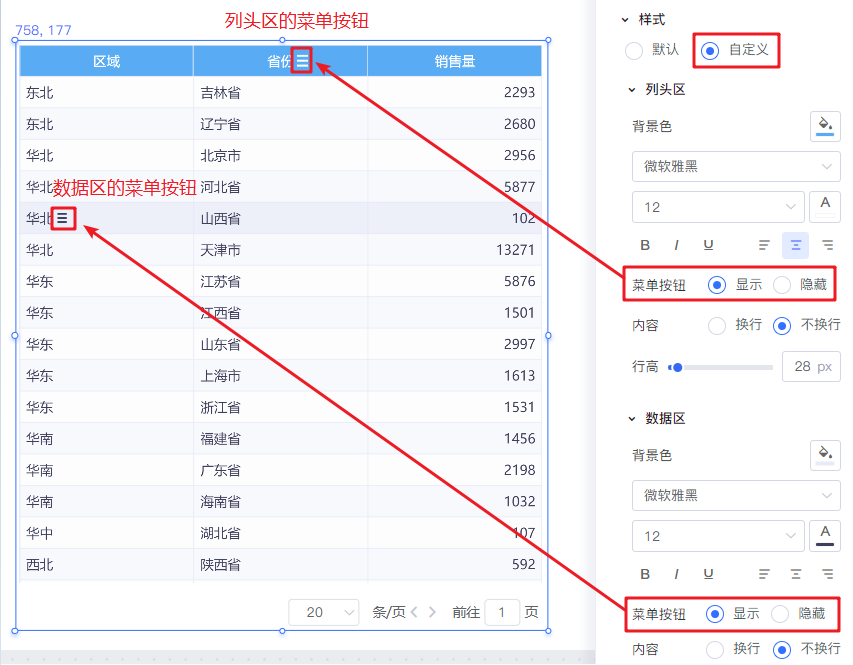The height and width of the screenshot is (665, 853).
Task: Select the 福建省 cell
Action: click(x=281, y=439)
